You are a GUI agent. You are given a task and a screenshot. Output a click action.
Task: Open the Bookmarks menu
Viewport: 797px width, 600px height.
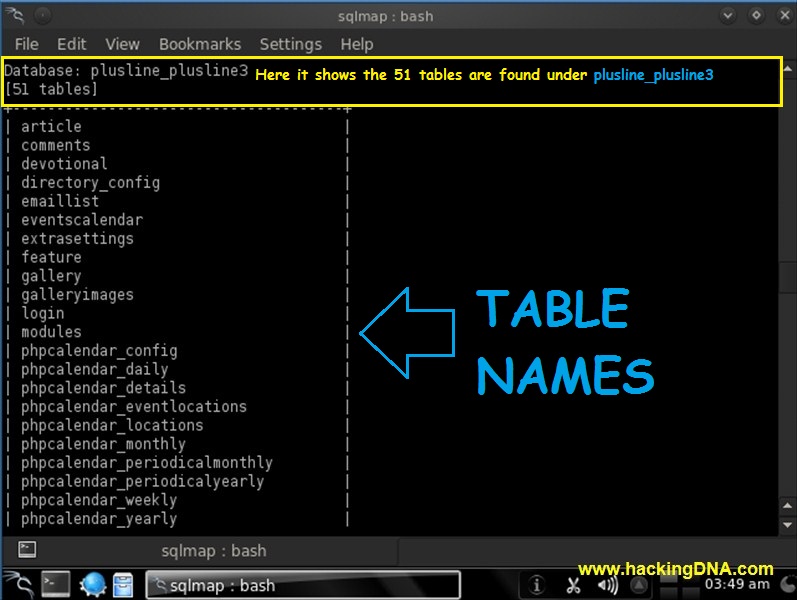tap(200, 44)
